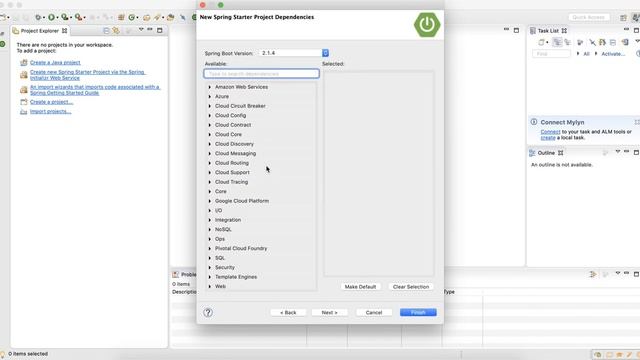Click the Open Type toolbar icon

point(146,17)
